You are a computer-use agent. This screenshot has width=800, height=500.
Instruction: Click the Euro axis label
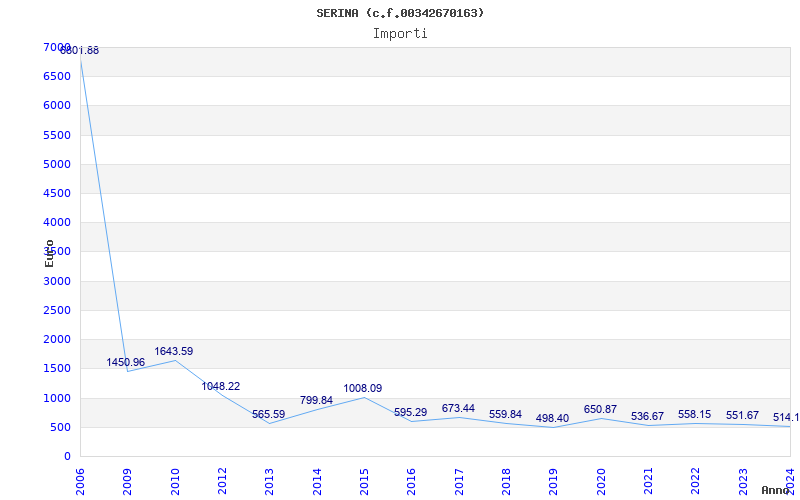[49, 254]
